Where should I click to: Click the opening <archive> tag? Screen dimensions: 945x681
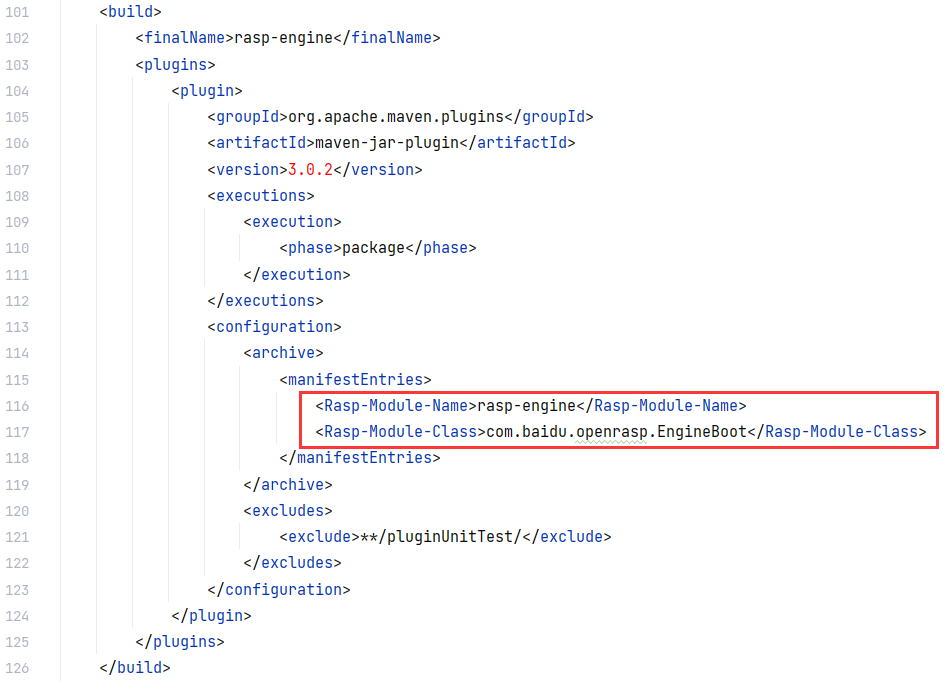point(283,353)
